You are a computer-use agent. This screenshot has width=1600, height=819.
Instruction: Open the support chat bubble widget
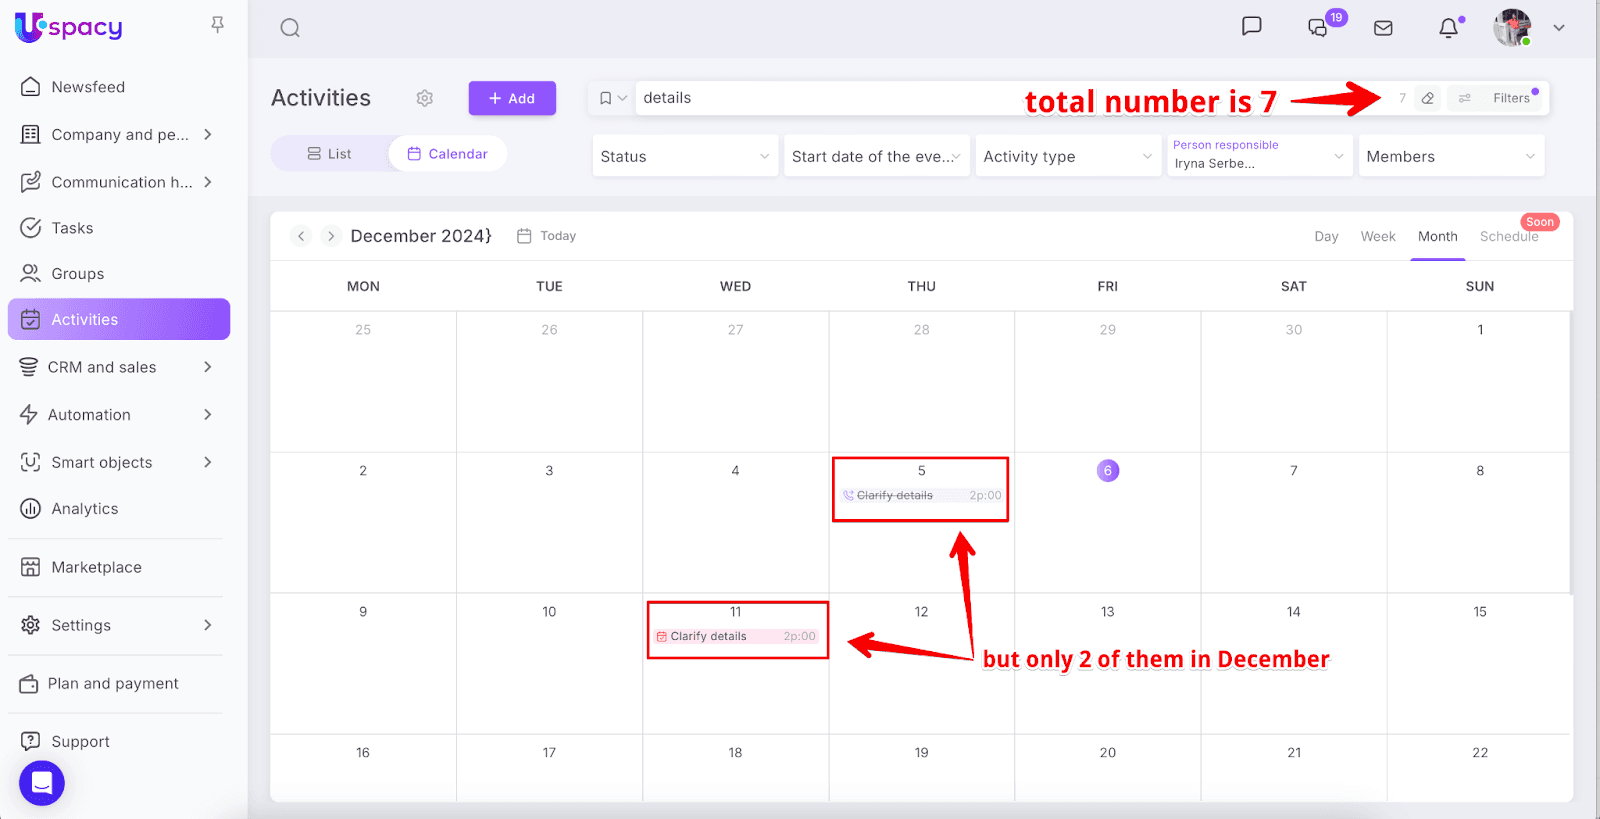coord(42,783)
